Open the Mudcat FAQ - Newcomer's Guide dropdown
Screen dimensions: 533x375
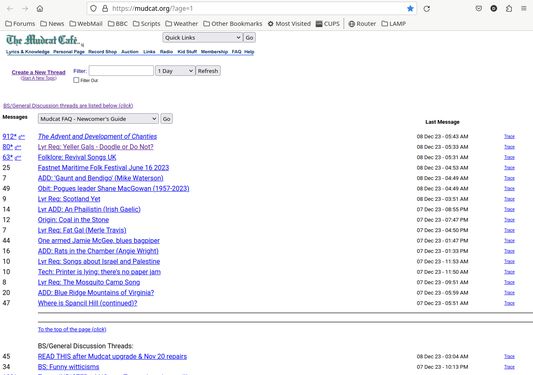tap(98, 119)
